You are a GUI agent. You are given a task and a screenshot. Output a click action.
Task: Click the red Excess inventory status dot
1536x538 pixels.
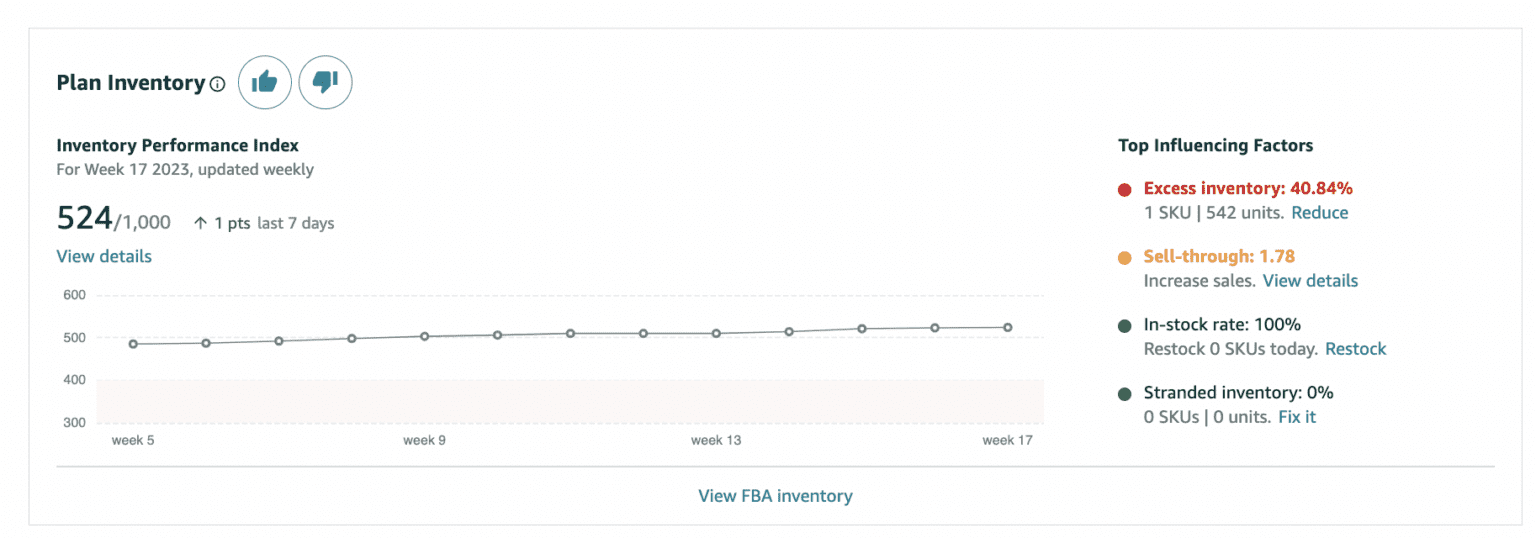pos(1124,189)
